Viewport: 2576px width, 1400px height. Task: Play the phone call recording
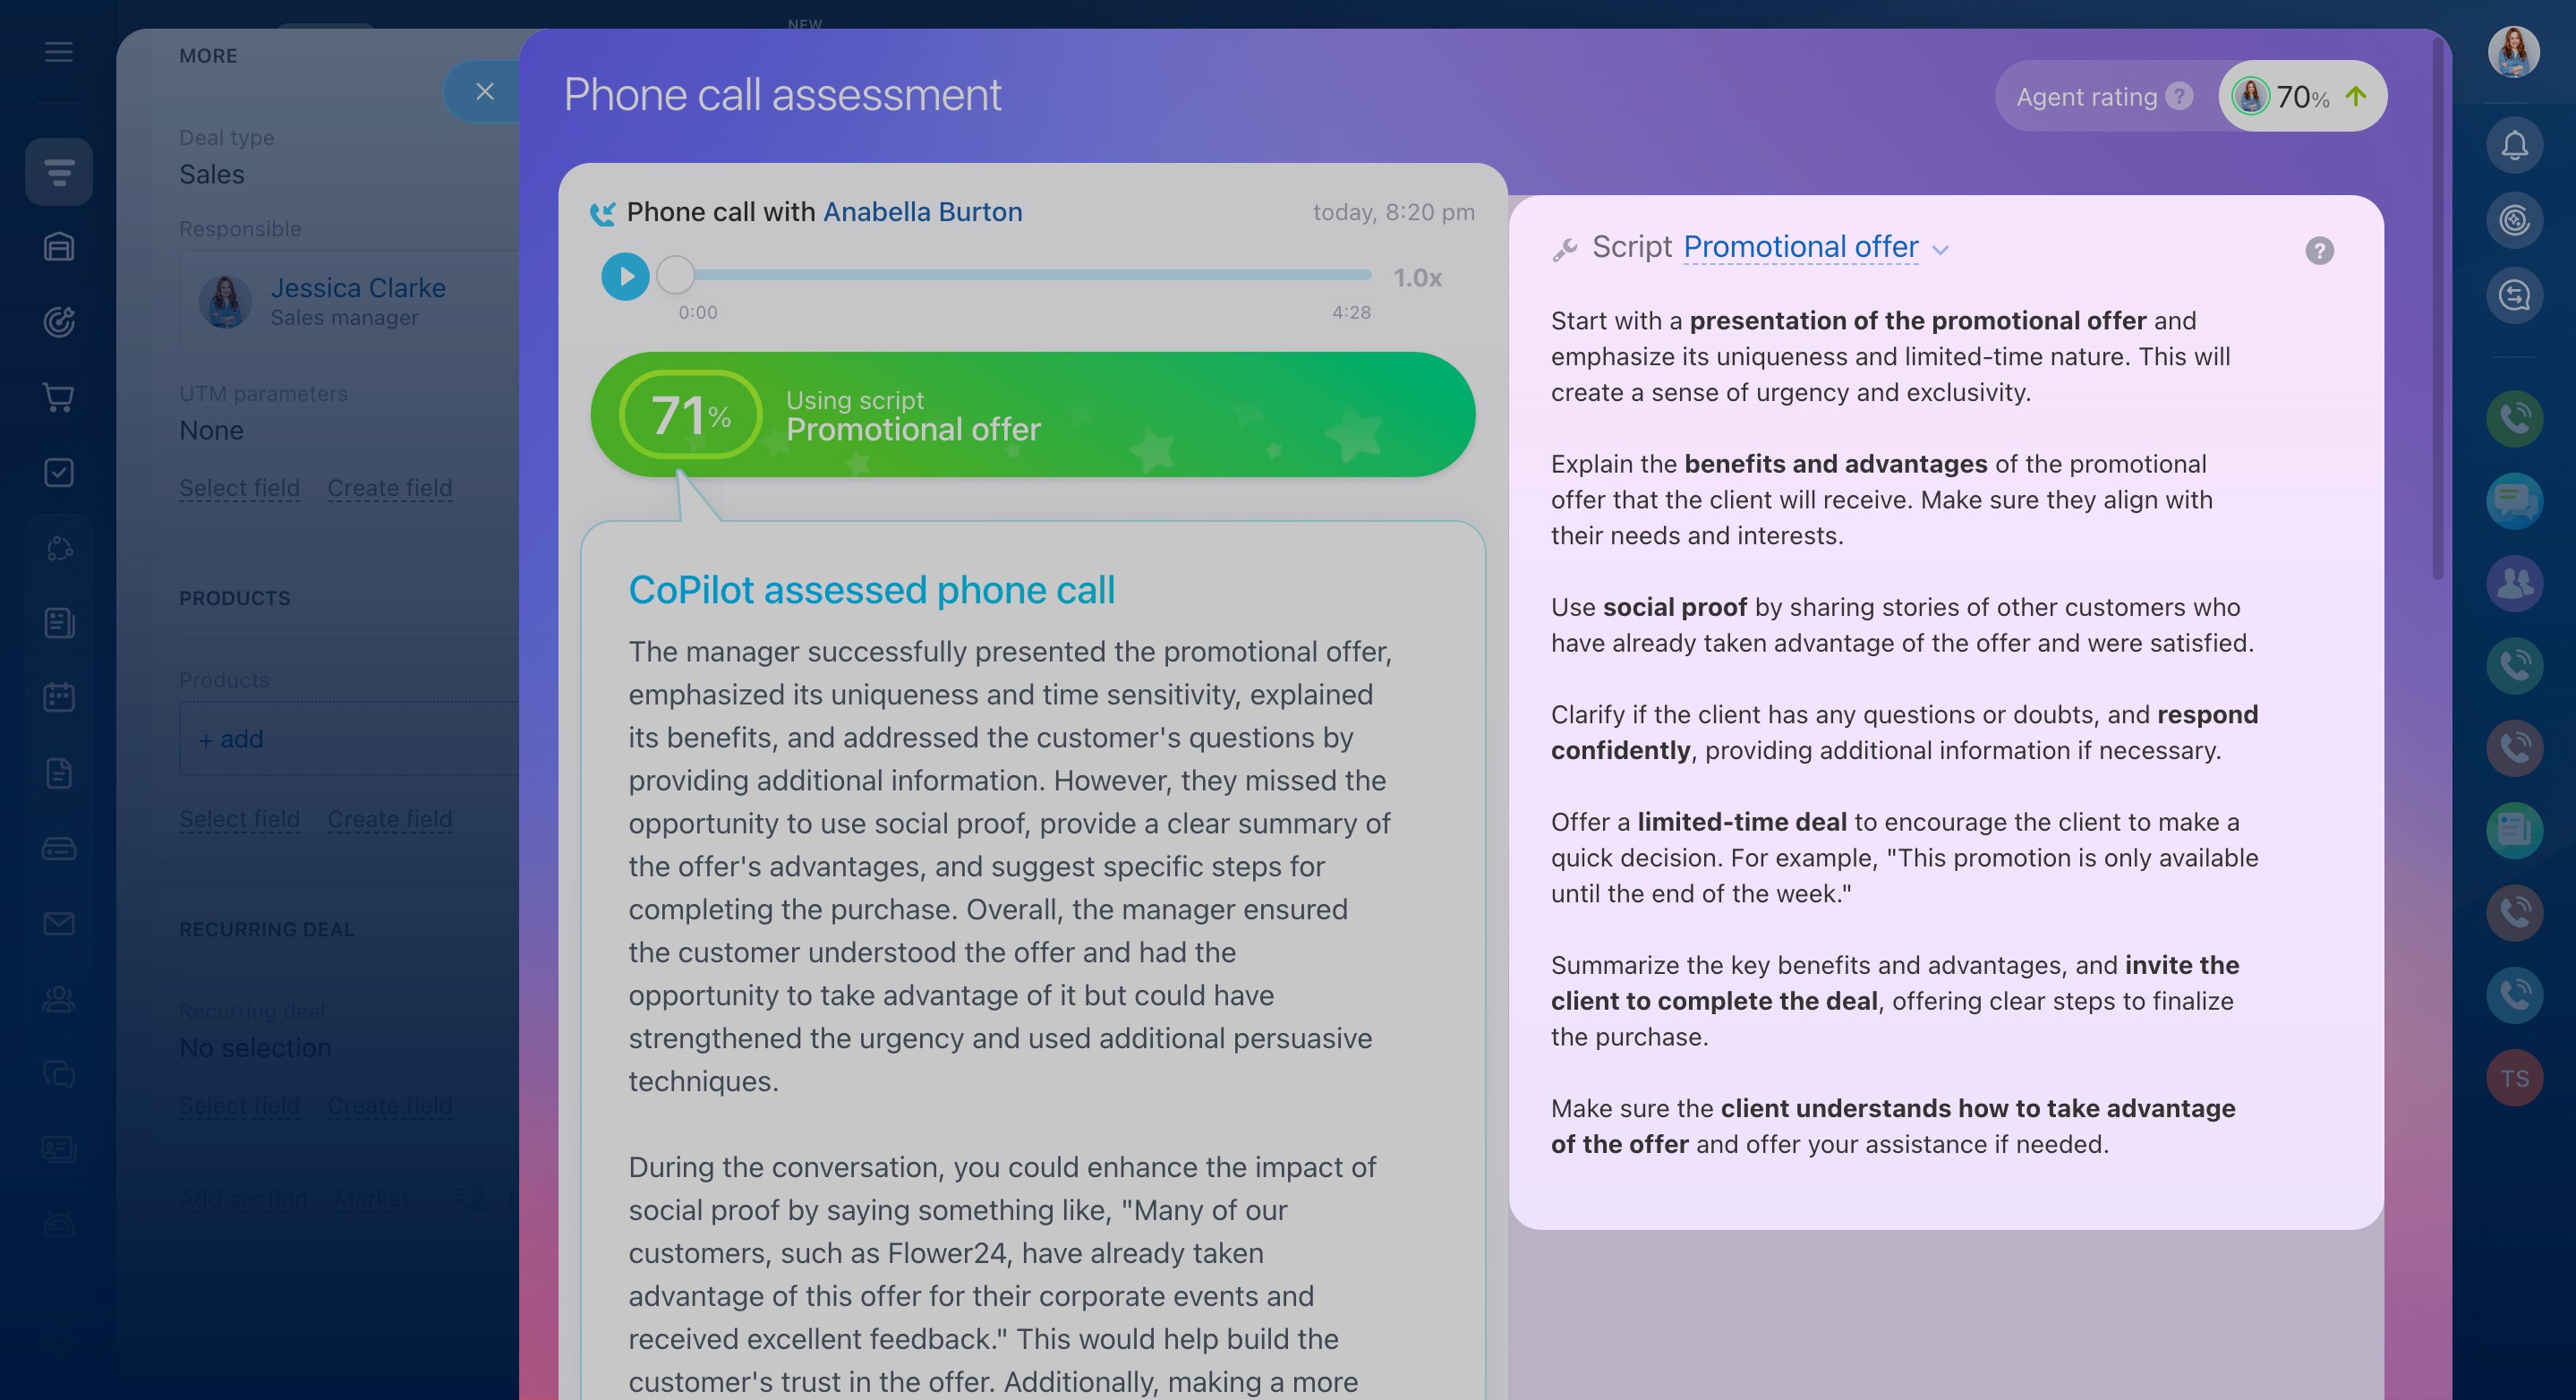pyautogui.click(x=625, y=276)
